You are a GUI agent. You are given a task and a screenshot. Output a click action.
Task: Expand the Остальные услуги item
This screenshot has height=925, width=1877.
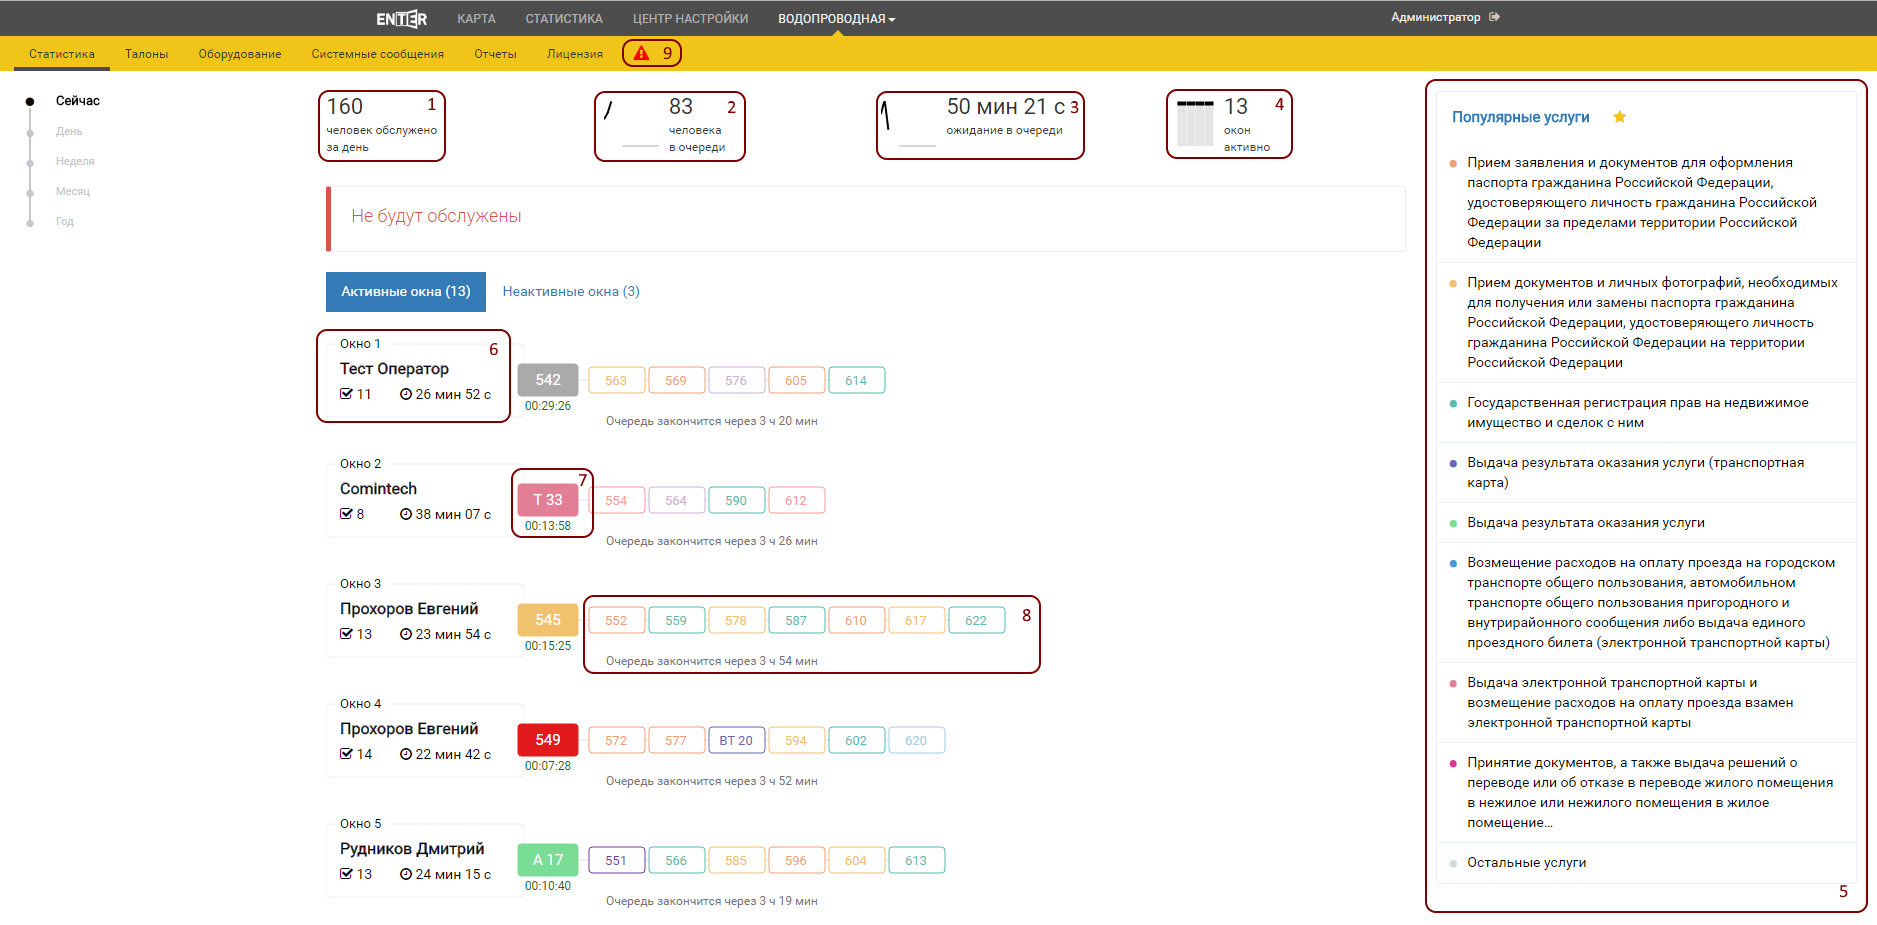[1526, 862]
